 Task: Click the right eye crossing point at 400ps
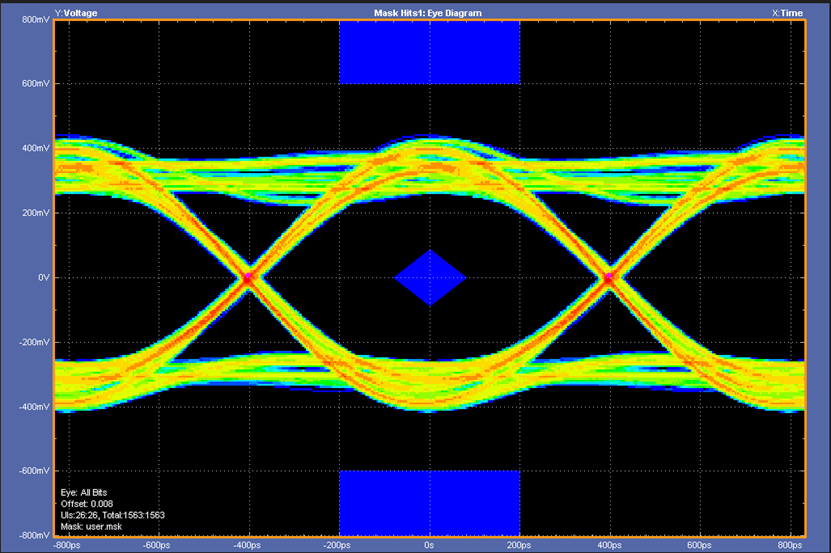click(x=609, y=277)
